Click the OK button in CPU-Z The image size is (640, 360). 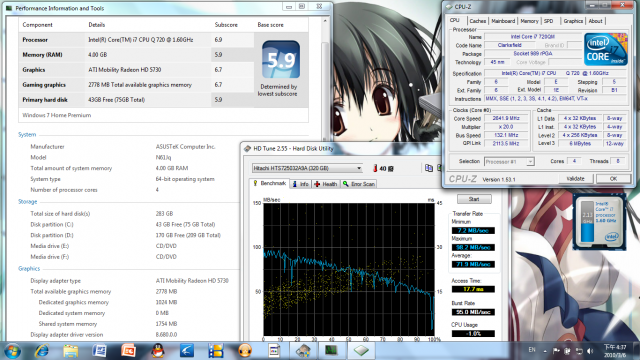click(x=613, y=179)
